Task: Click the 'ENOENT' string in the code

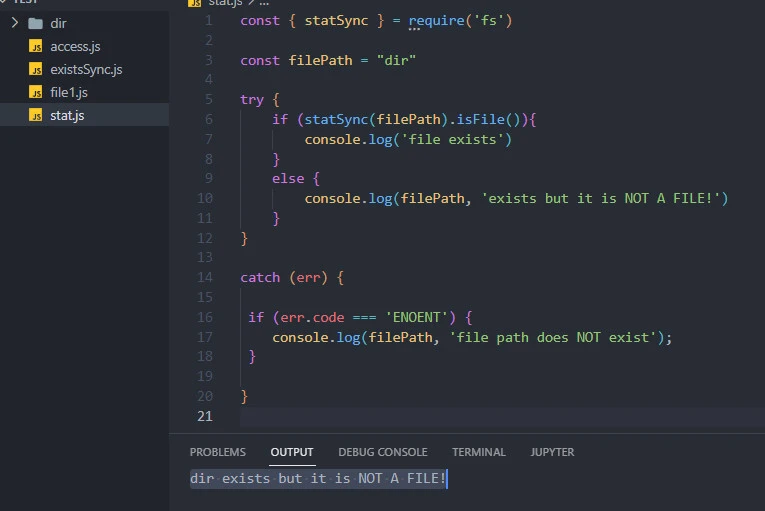Action: coord(418,317)
